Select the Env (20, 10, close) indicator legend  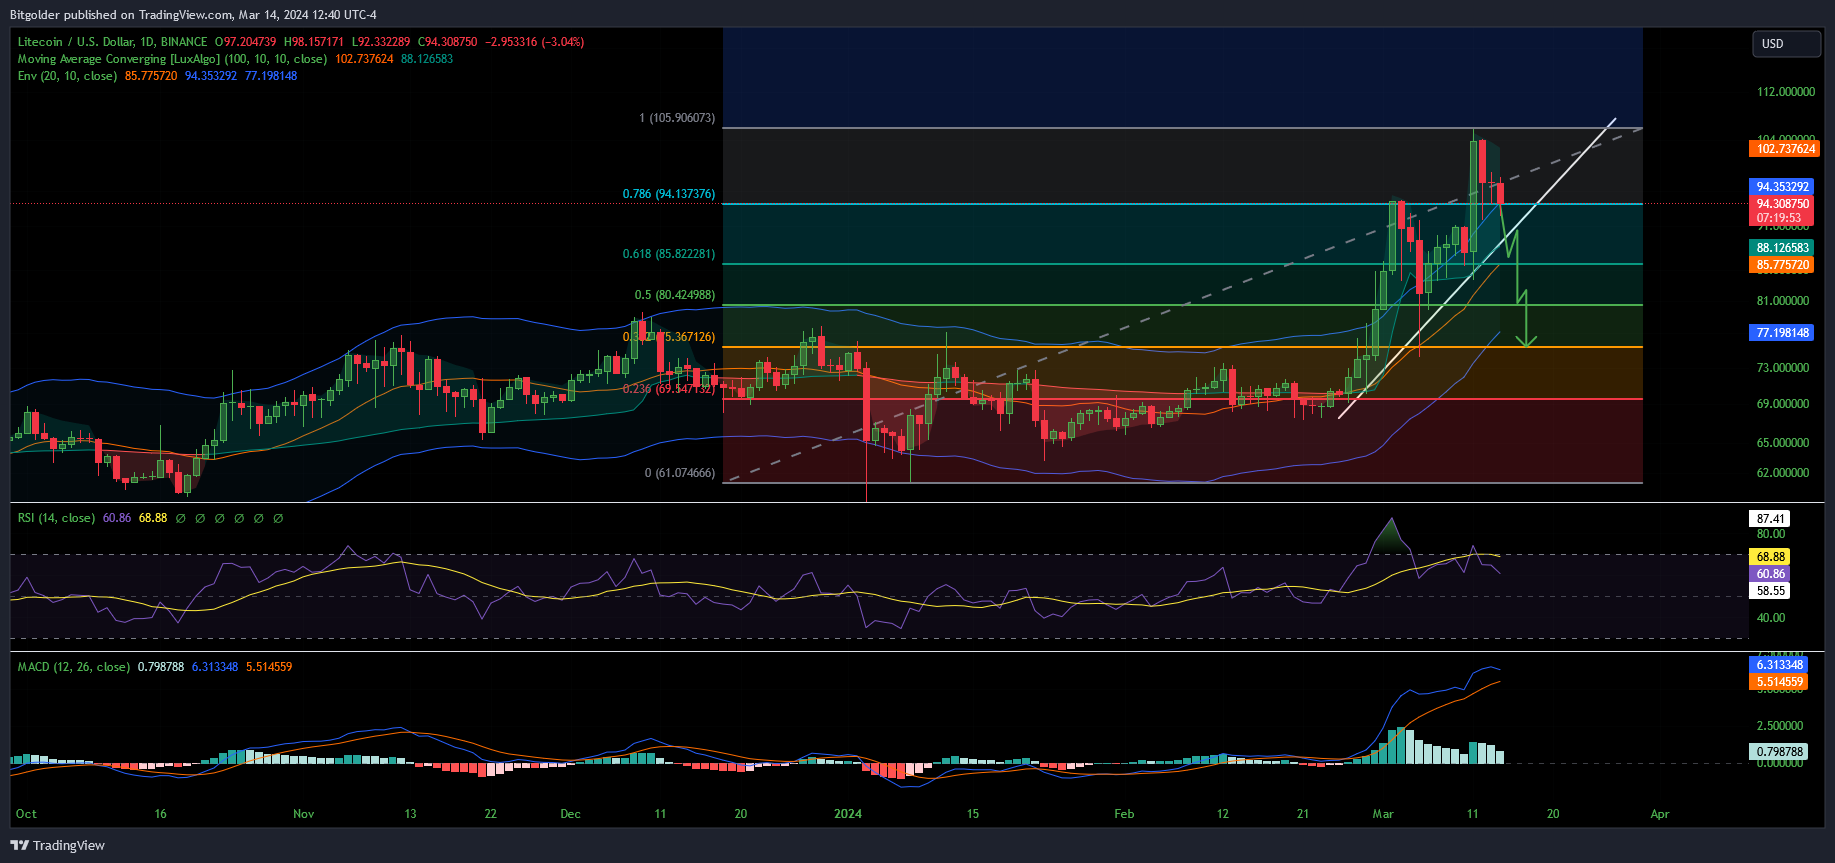tap(67, 76)
